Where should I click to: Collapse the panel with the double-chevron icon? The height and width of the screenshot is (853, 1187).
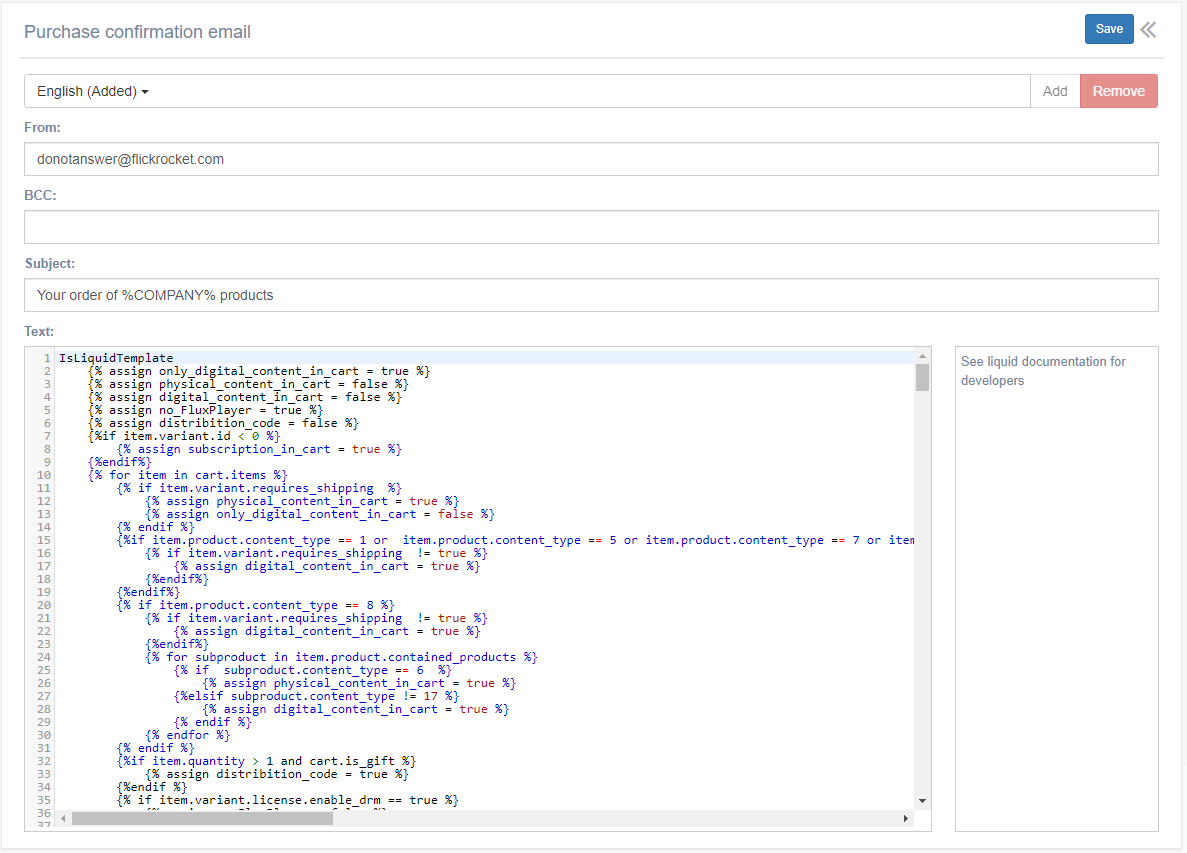[x=1148, y=29]
